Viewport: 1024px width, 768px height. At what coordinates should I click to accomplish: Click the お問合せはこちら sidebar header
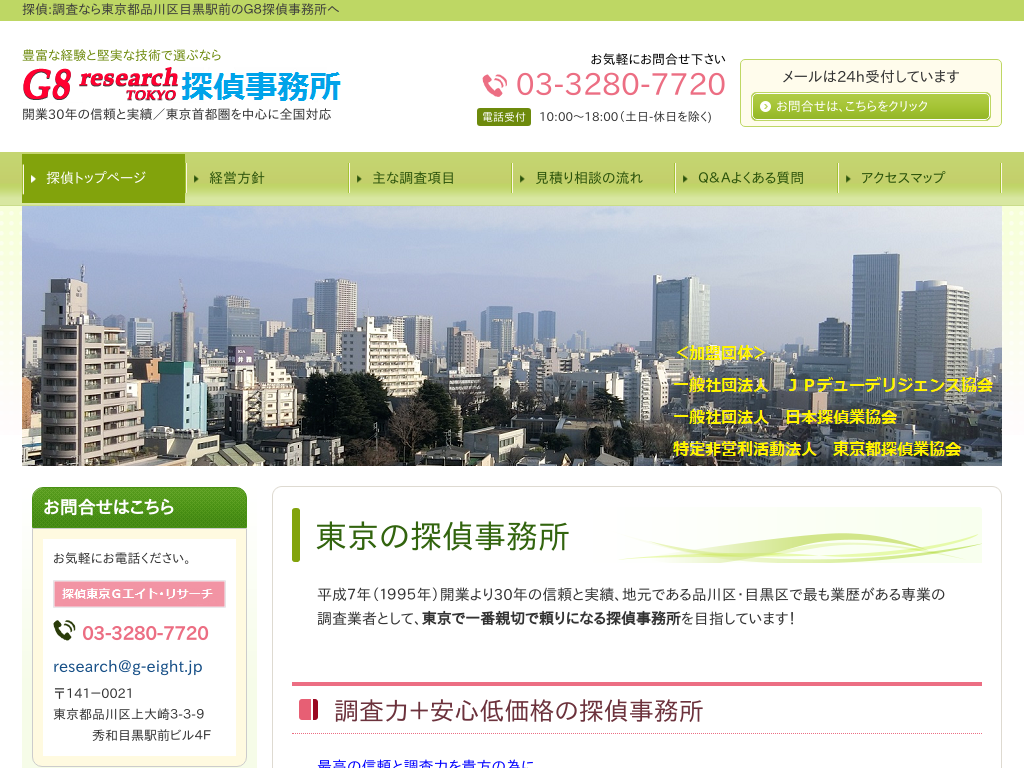click(139, 507)
